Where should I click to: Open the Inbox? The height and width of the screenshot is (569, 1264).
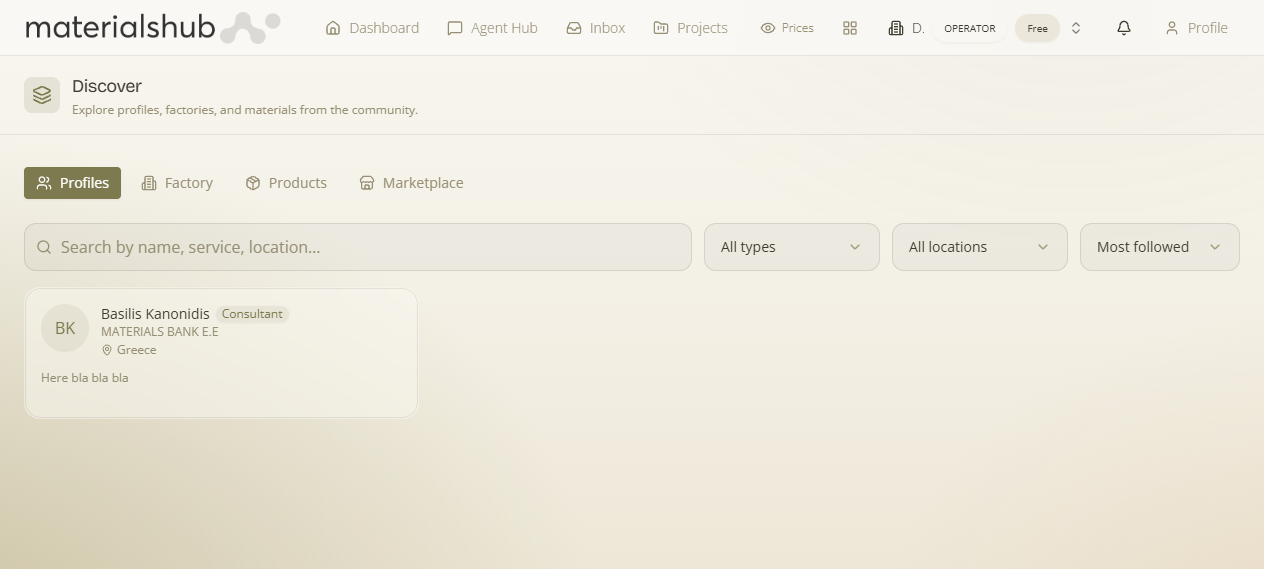(x=596, y=28)
